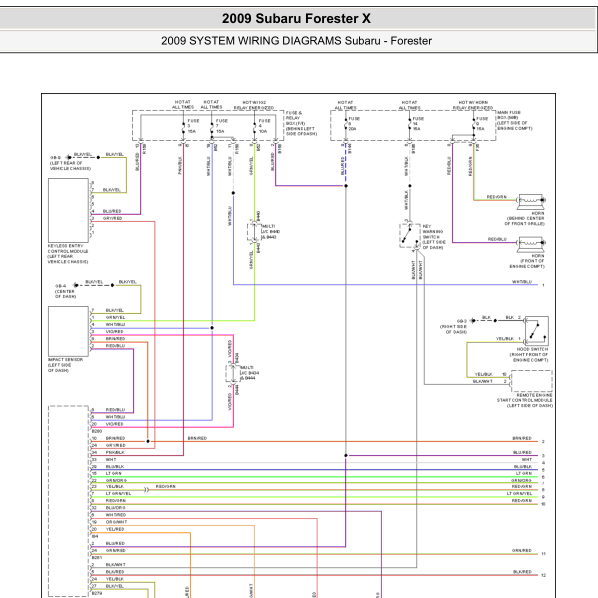
Task: Click the BRN/RED wire label at mid-diagram
Action: [x=197, y=438]
